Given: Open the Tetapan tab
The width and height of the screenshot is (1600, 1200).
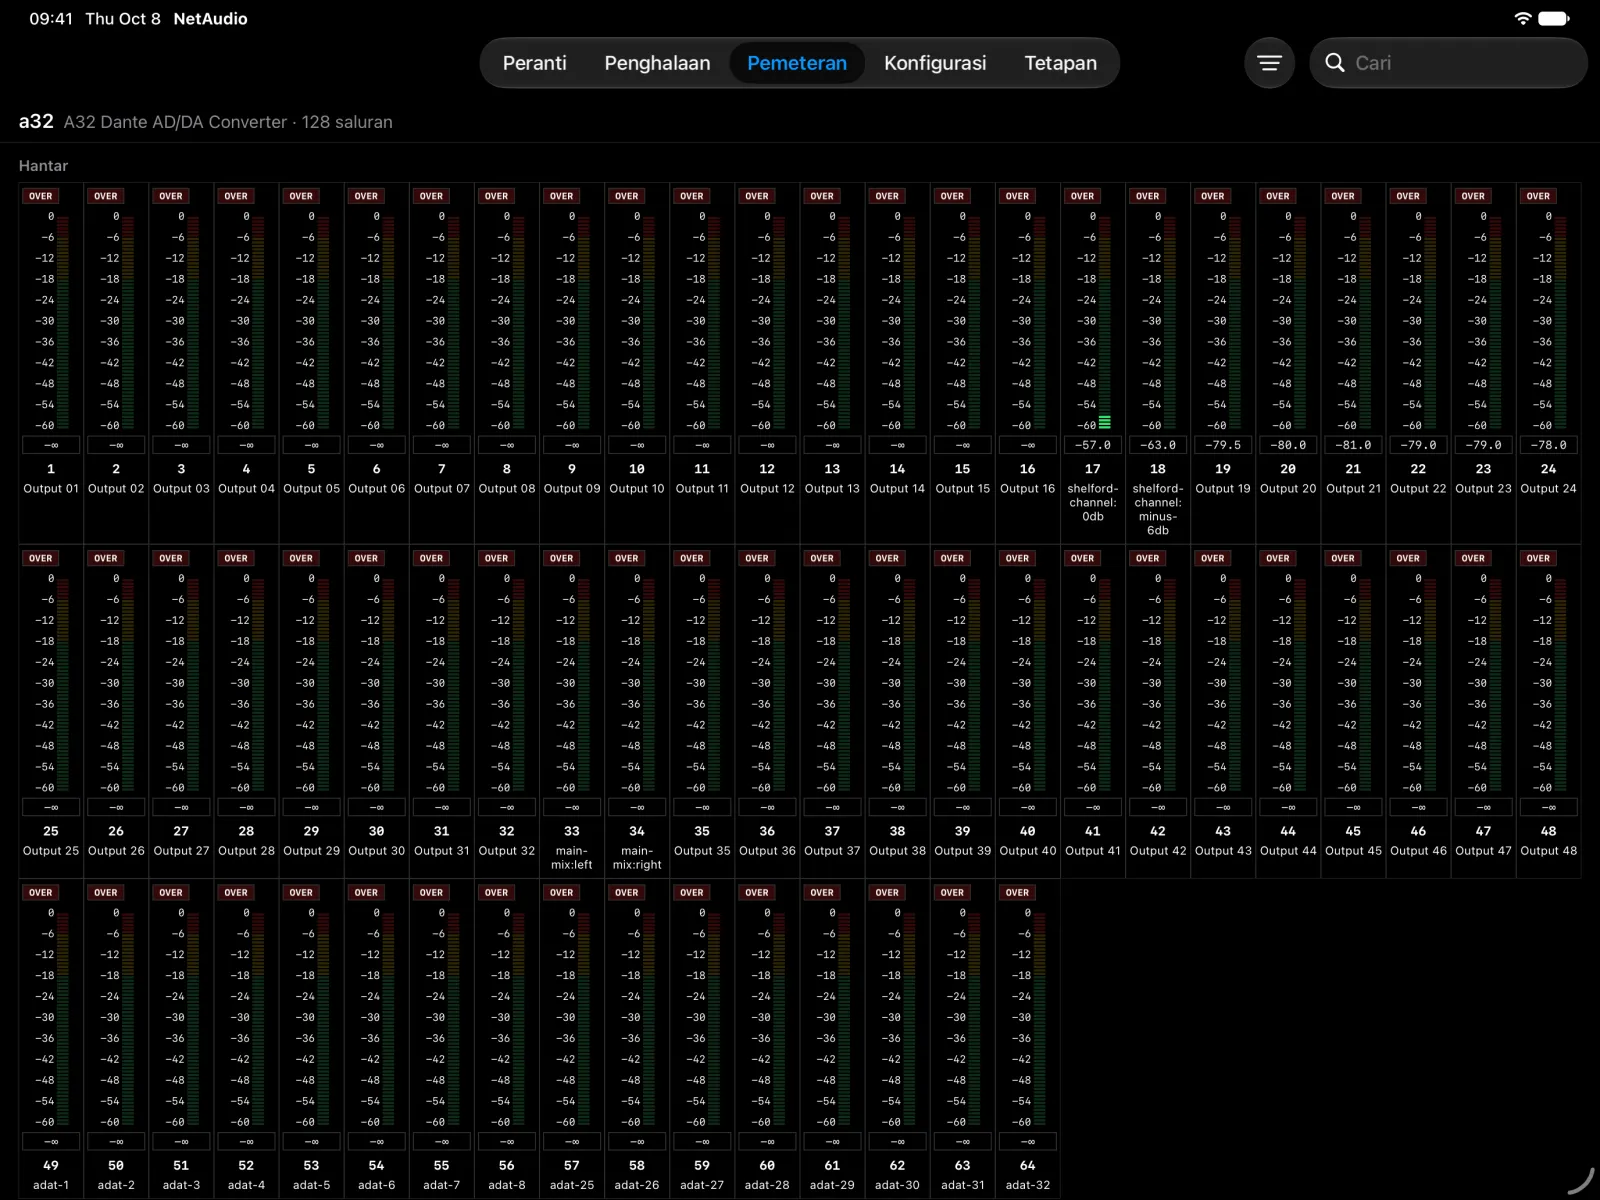Looking at the screenshot, I should 1060,63.
